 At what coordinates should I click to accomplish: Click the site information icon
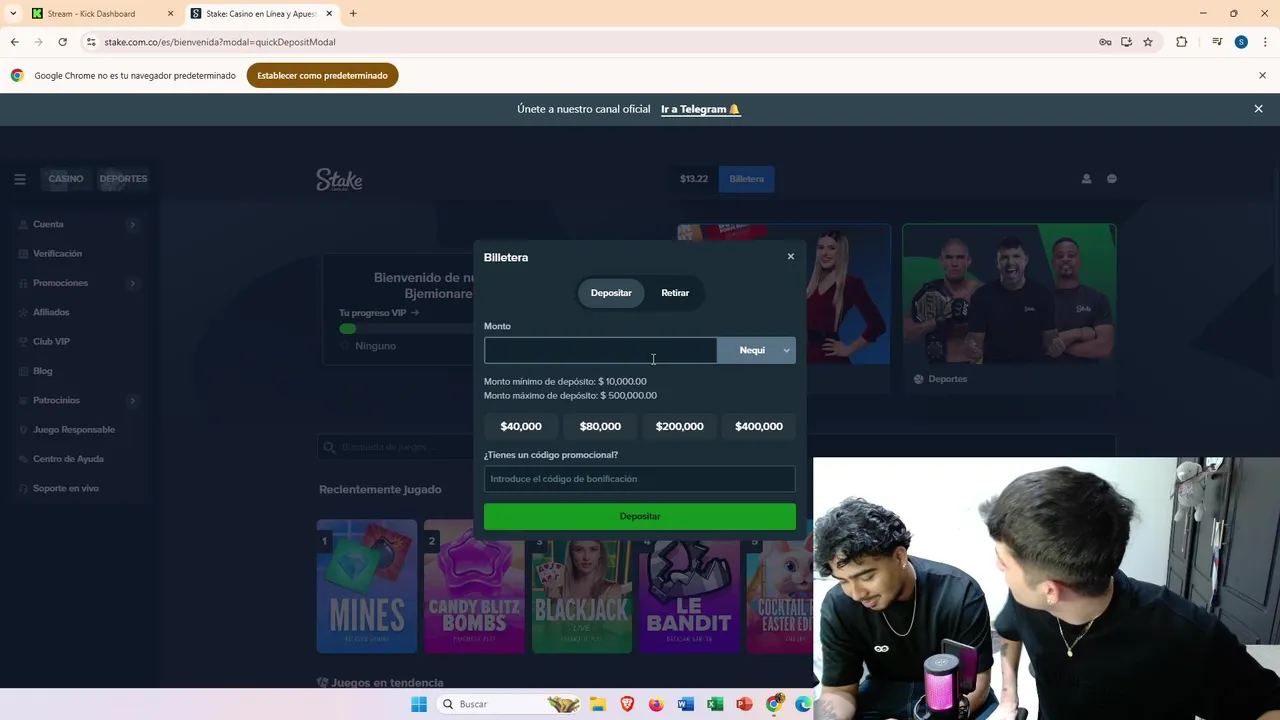(x=91, y=42)
